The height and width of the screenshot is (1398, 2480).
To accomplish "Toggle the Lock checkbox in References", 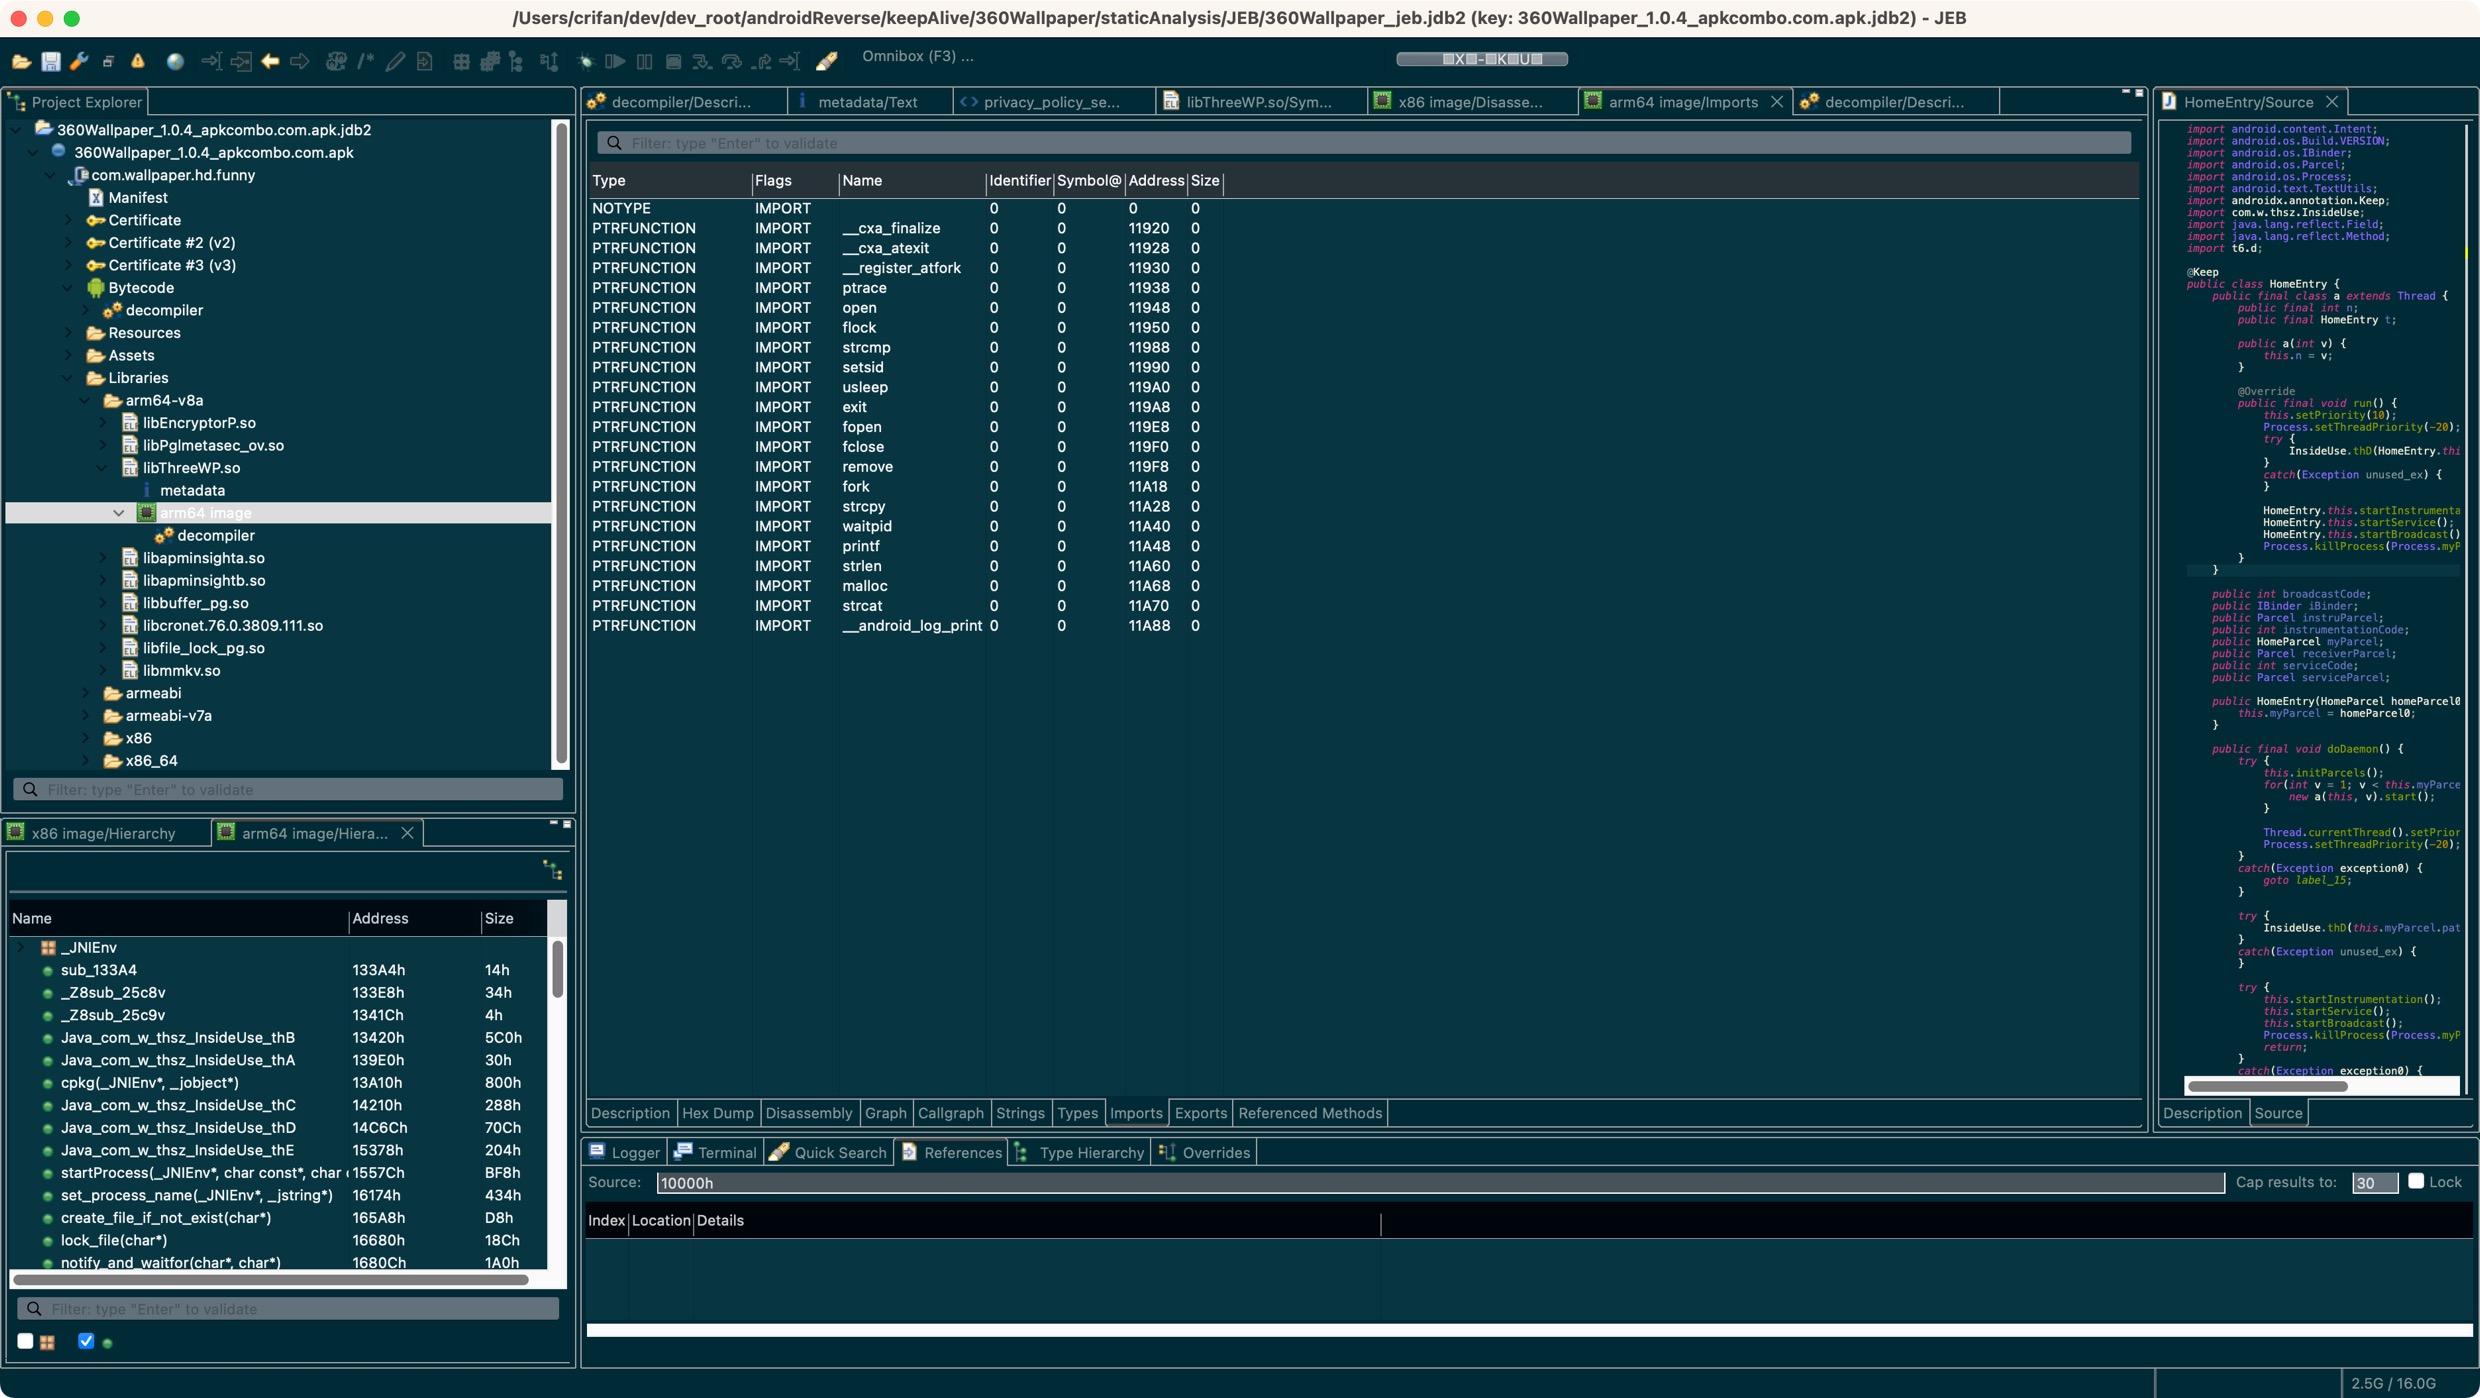I will tap(2415, 1181).
